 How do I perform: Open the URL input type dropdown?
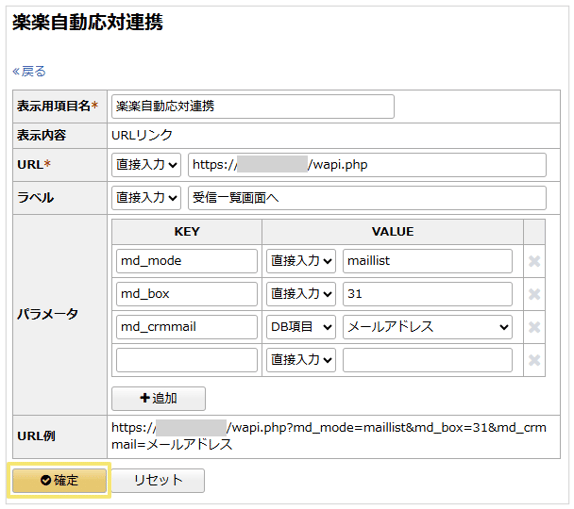point(146,165)
